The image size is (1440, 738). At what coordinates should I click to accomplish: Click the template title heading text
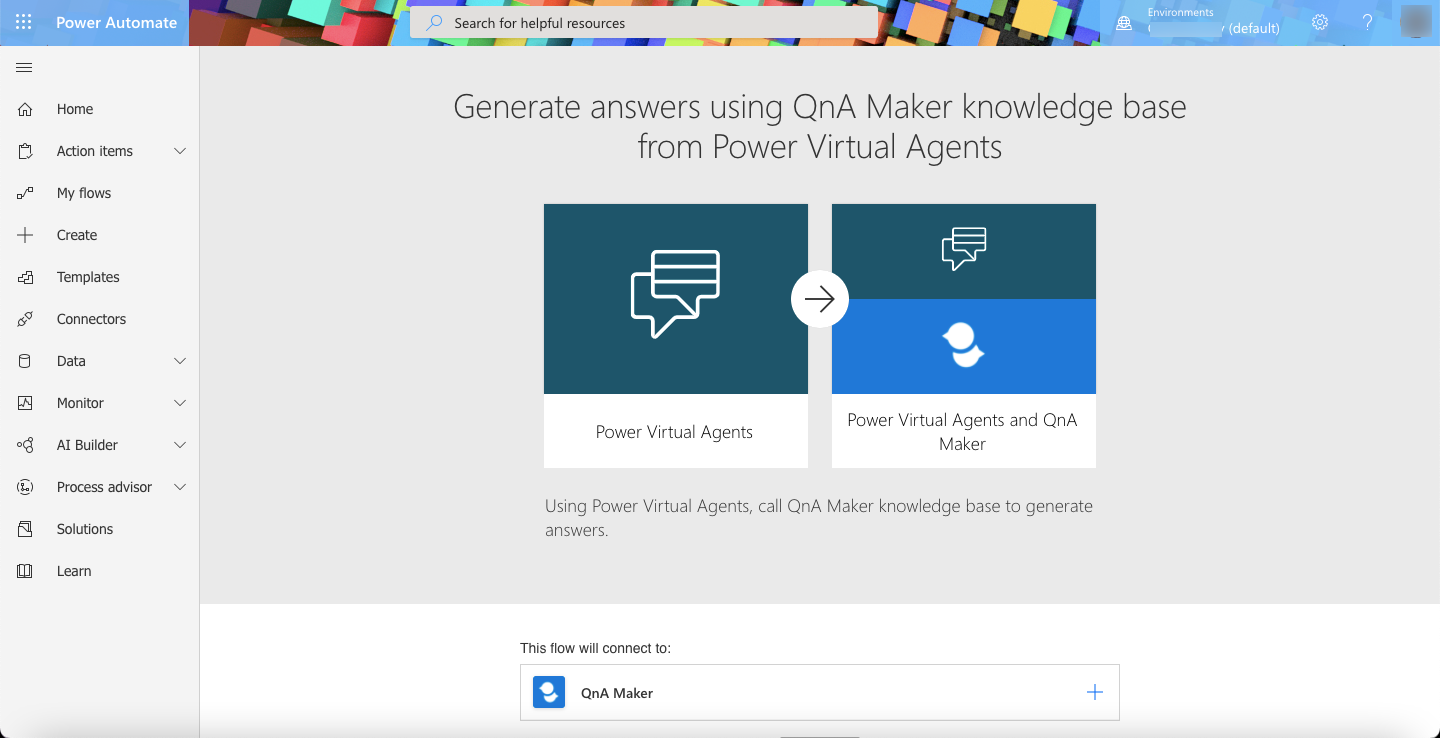point(820,127)
